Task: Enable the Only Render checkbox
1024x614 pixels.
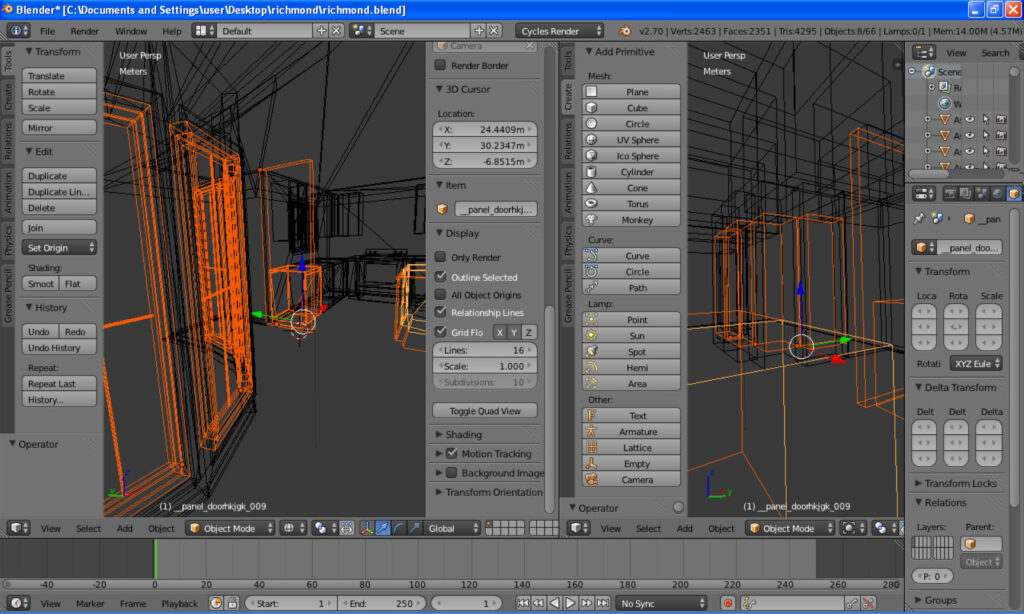Action: pos(440,258)
